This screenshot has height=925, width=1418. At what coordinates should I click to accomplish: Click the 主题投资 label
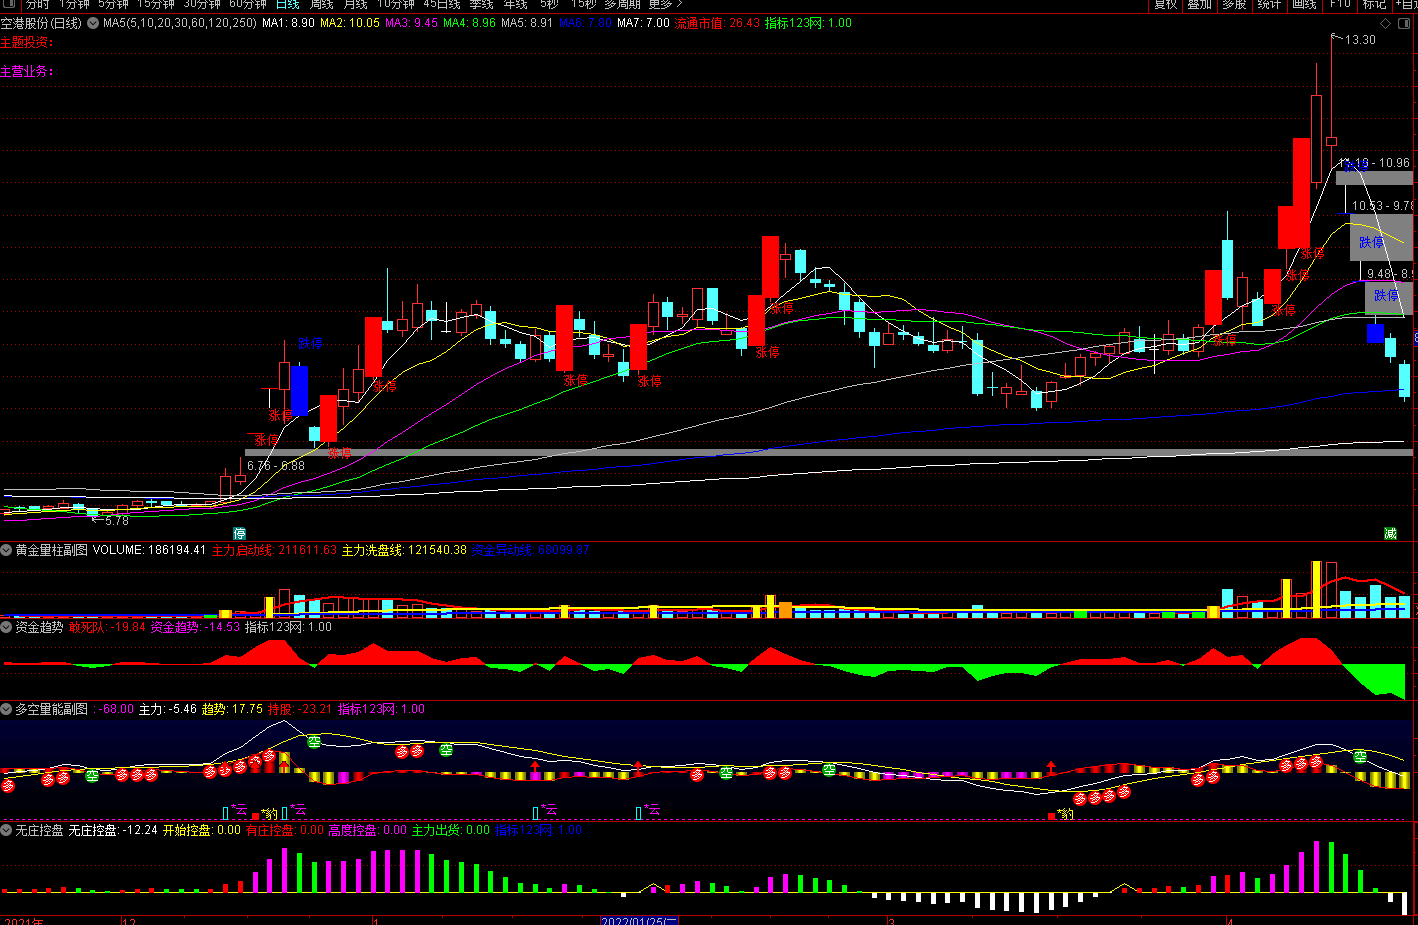pos(26,42)
